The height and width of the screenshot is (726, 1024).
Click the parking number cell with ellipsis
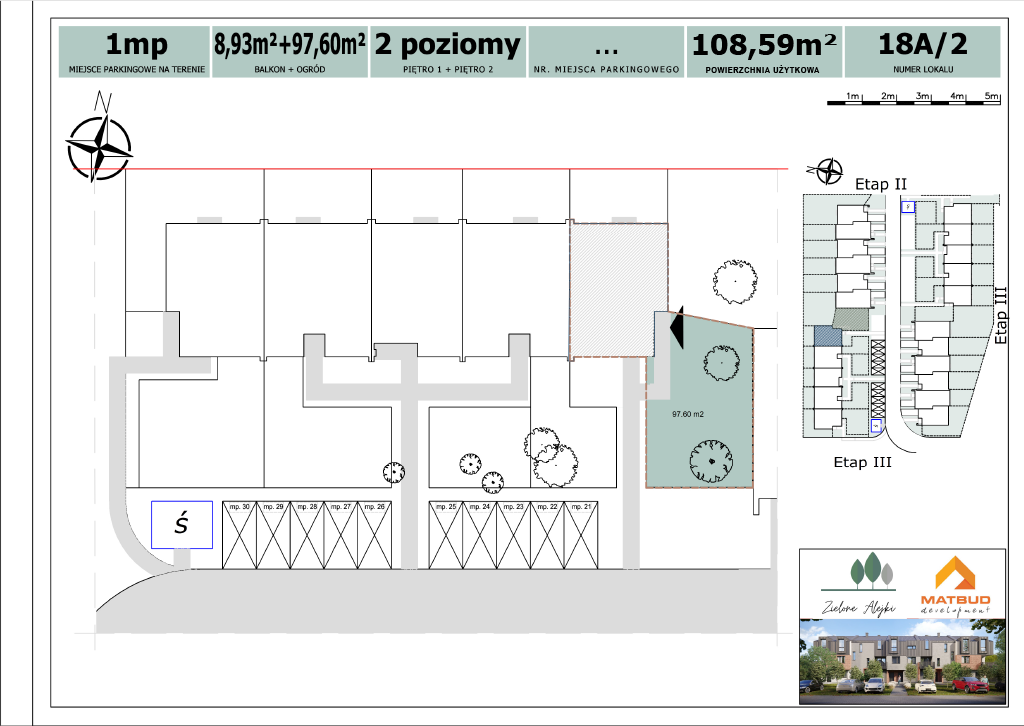pyautogui.click(x=605, y=52)
